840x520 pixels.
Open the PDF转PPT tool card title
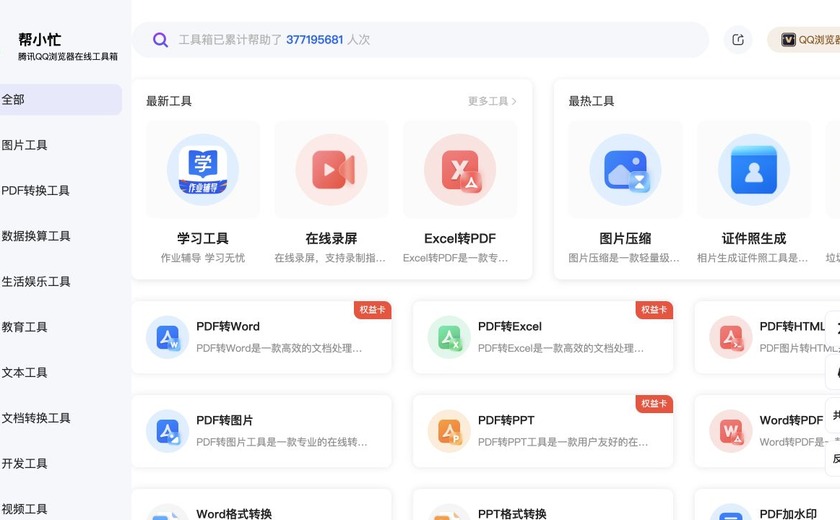(506, 420)
